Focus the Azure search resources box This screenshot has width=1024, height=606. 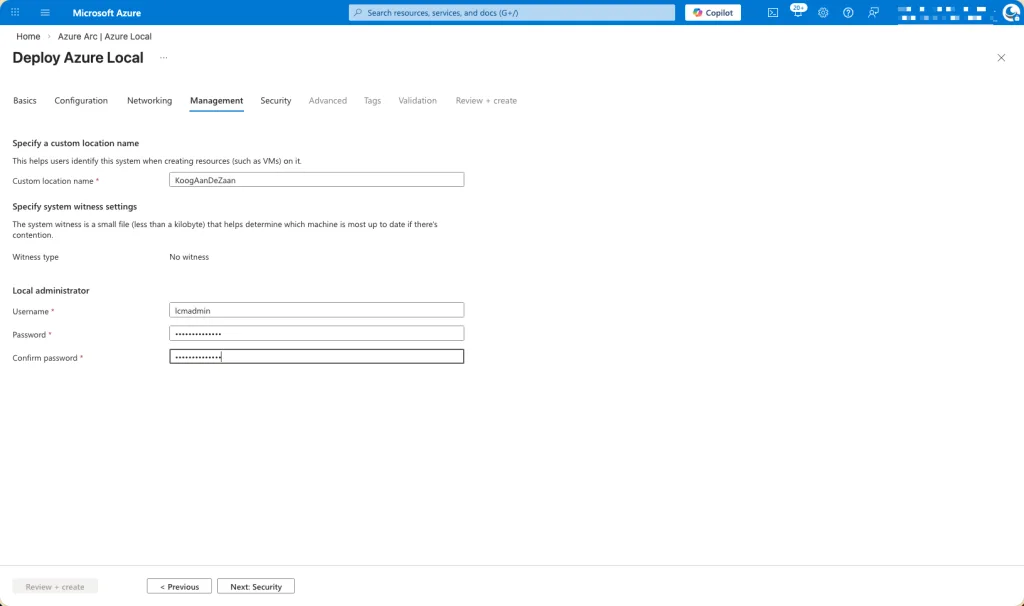point(512,13)
